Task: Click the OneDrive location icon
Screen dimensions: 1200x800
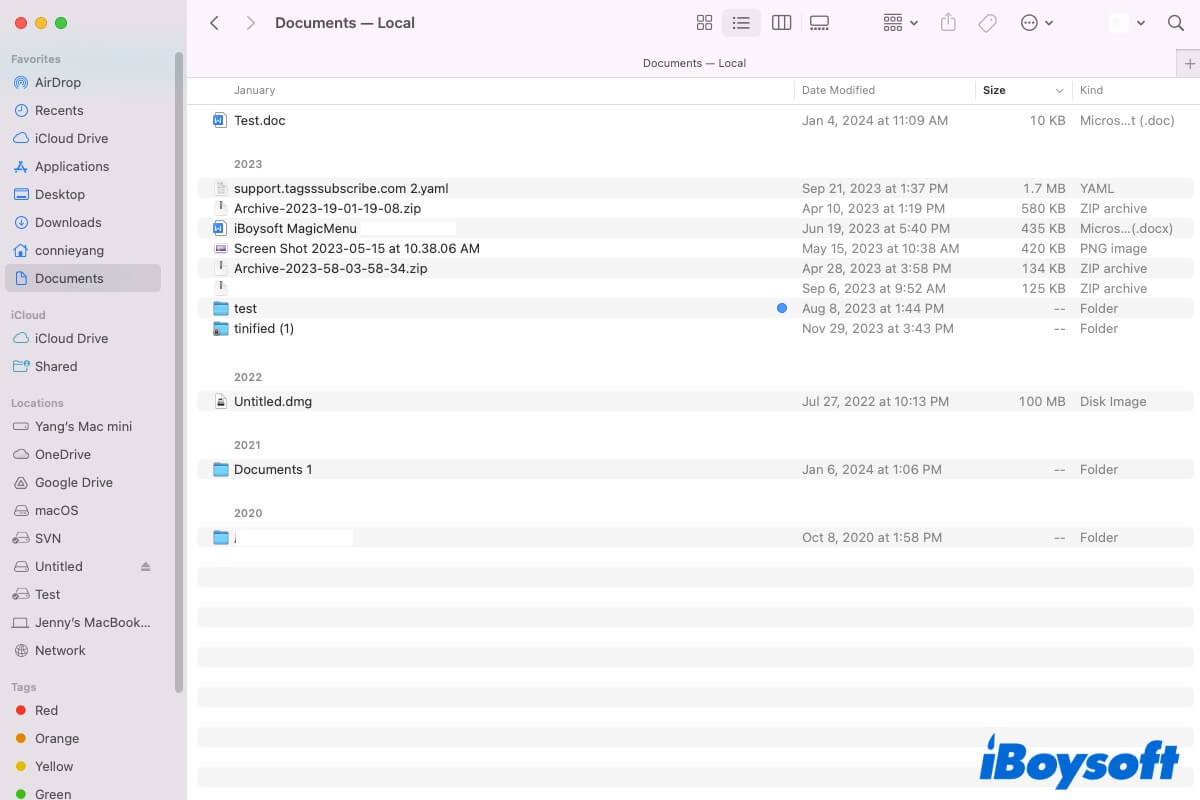Action: pos(20,454)
